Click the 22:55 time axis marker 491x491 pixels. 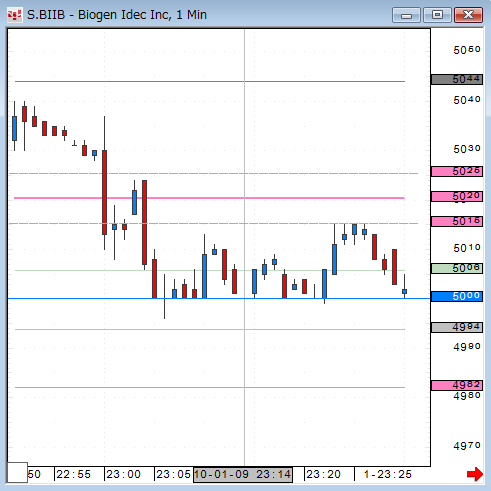73,474
